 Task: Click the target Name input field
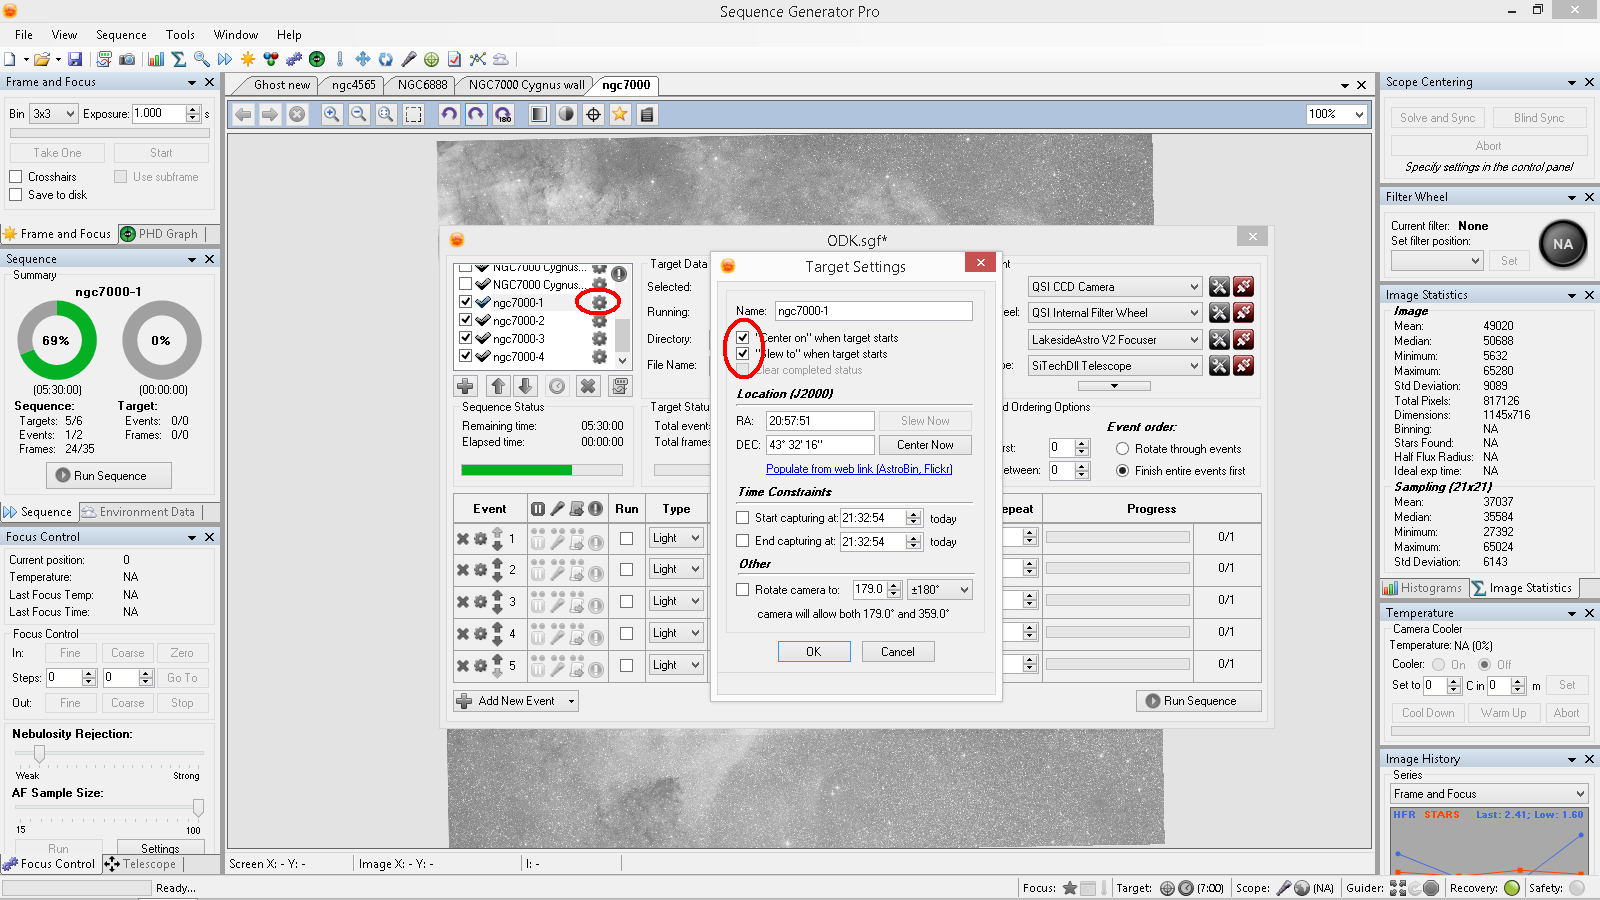(x=873, y=311)
